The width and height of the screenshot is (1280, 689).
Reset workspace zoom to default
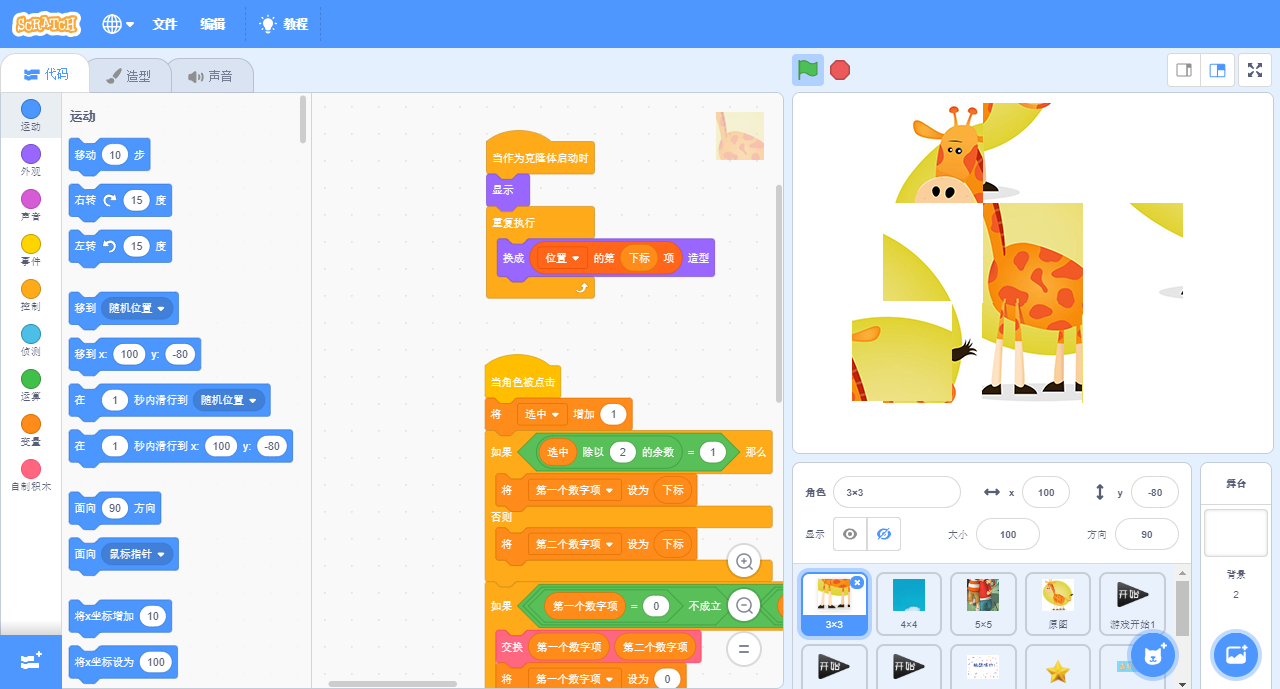point(744,648)
